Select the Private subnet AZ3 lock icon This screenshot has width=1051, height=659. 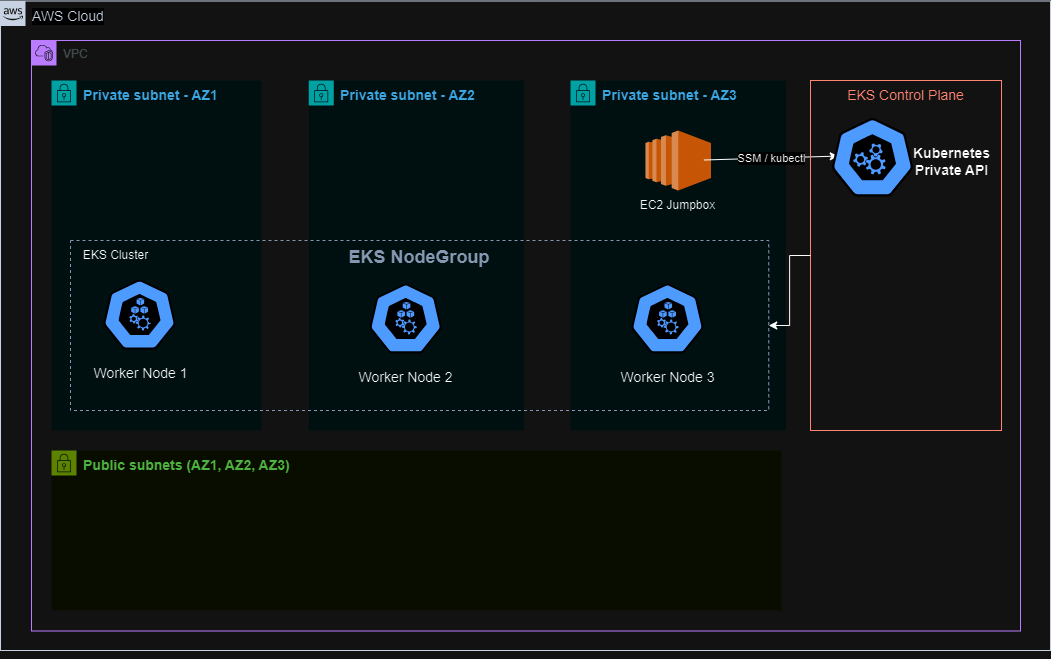583,94
